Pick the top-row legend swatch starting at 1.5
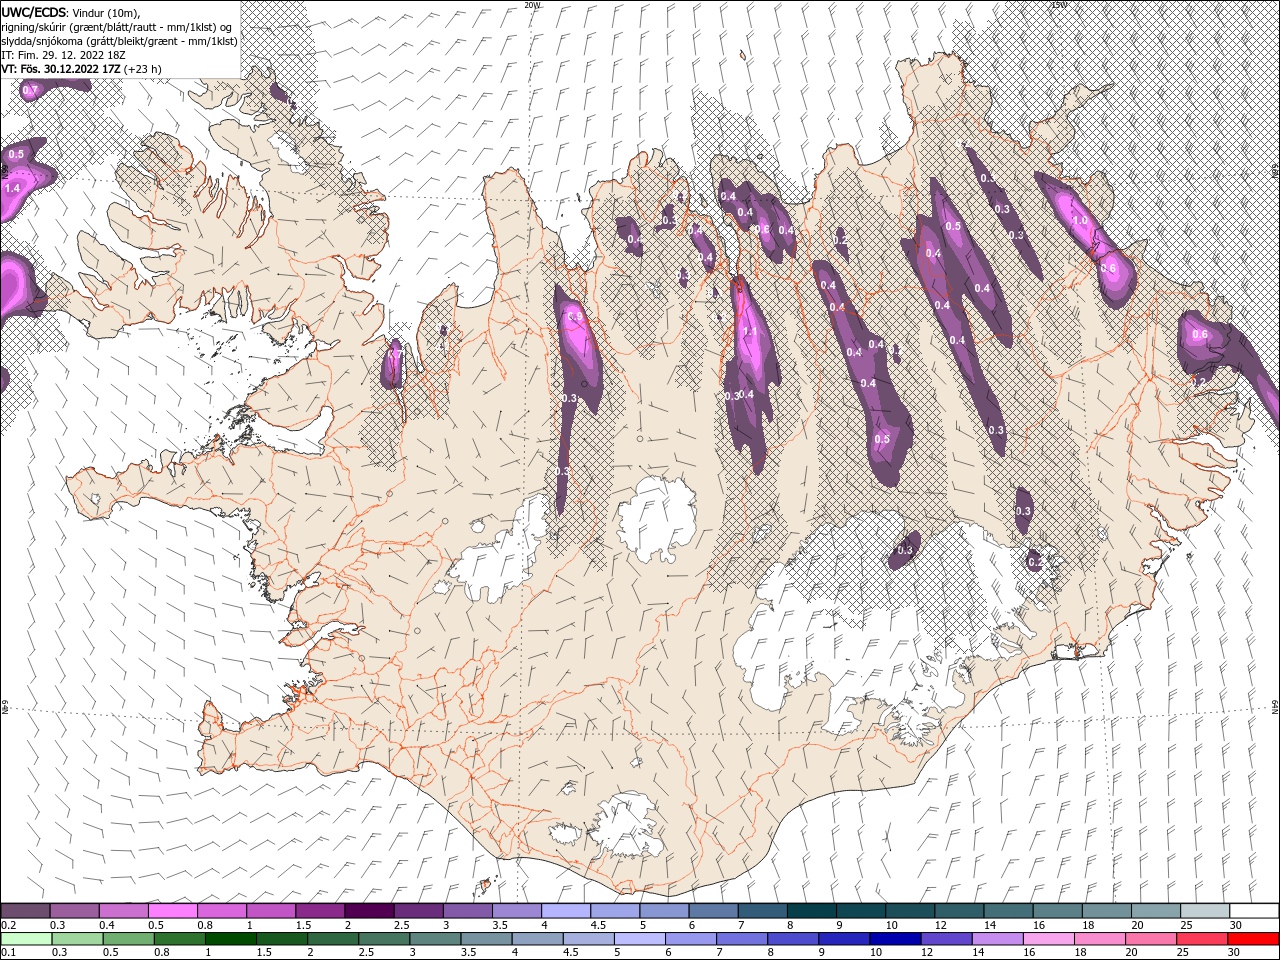 pyautogui.click(x=320, y=911)
